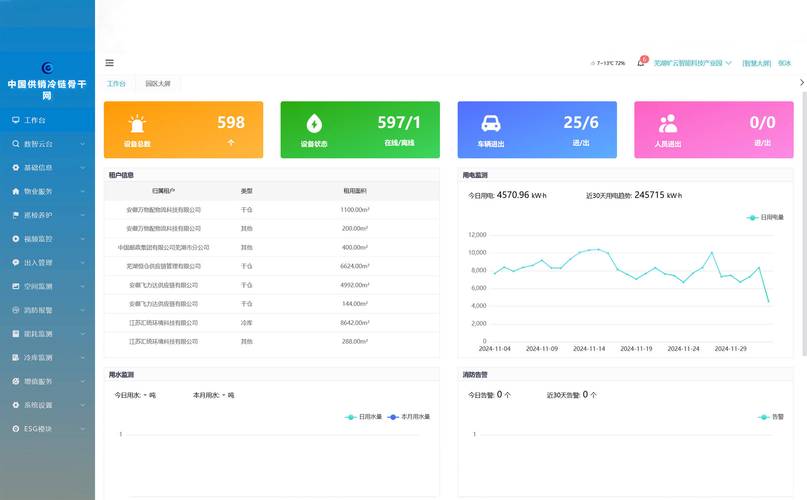The height and width of the screenshot is (500, 807).
Task: Expand 冷库监测 using its chevron
Action: point(82,357)
